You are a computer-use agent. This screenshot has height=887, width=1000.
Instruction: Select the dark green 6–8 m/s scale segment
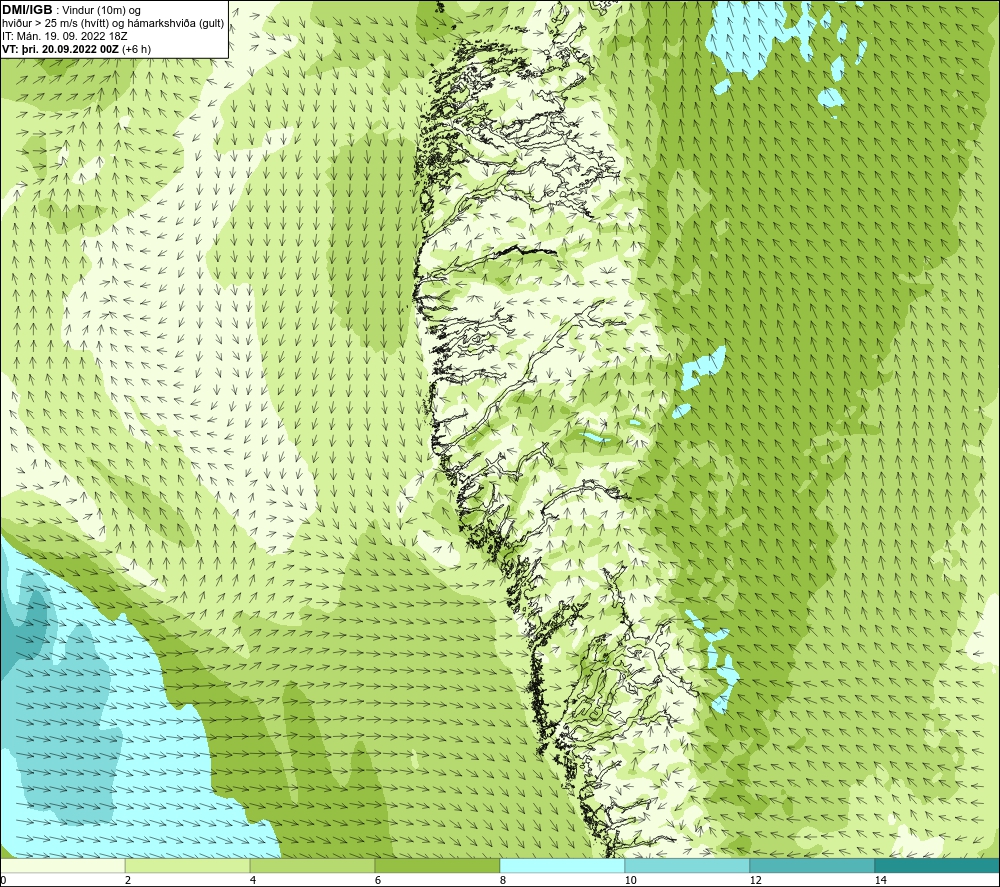[438, 866]
